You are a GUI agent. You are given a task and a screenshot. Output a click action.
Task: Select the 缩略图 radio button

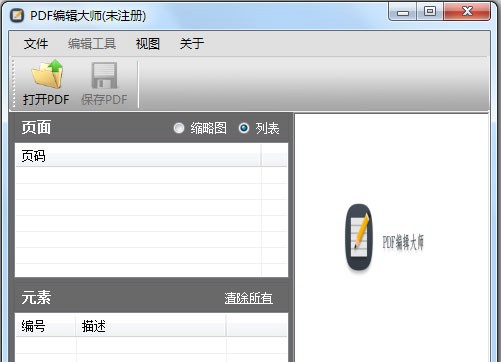pos(179,128)
